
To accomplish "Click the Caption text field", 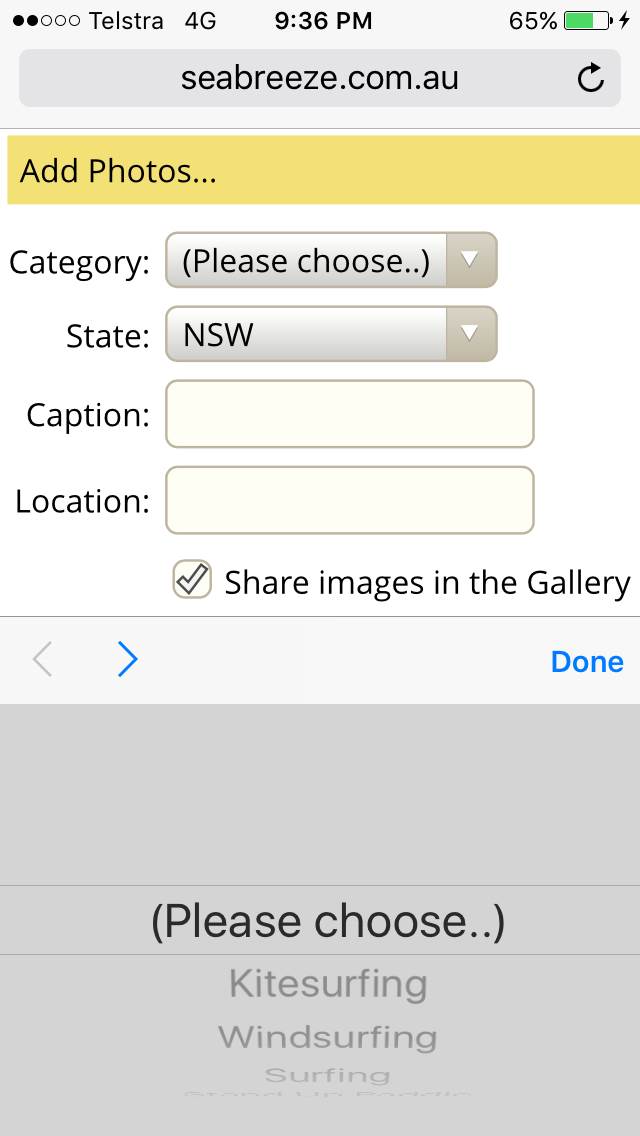I will pyautogui.click(x=349, y=414).
